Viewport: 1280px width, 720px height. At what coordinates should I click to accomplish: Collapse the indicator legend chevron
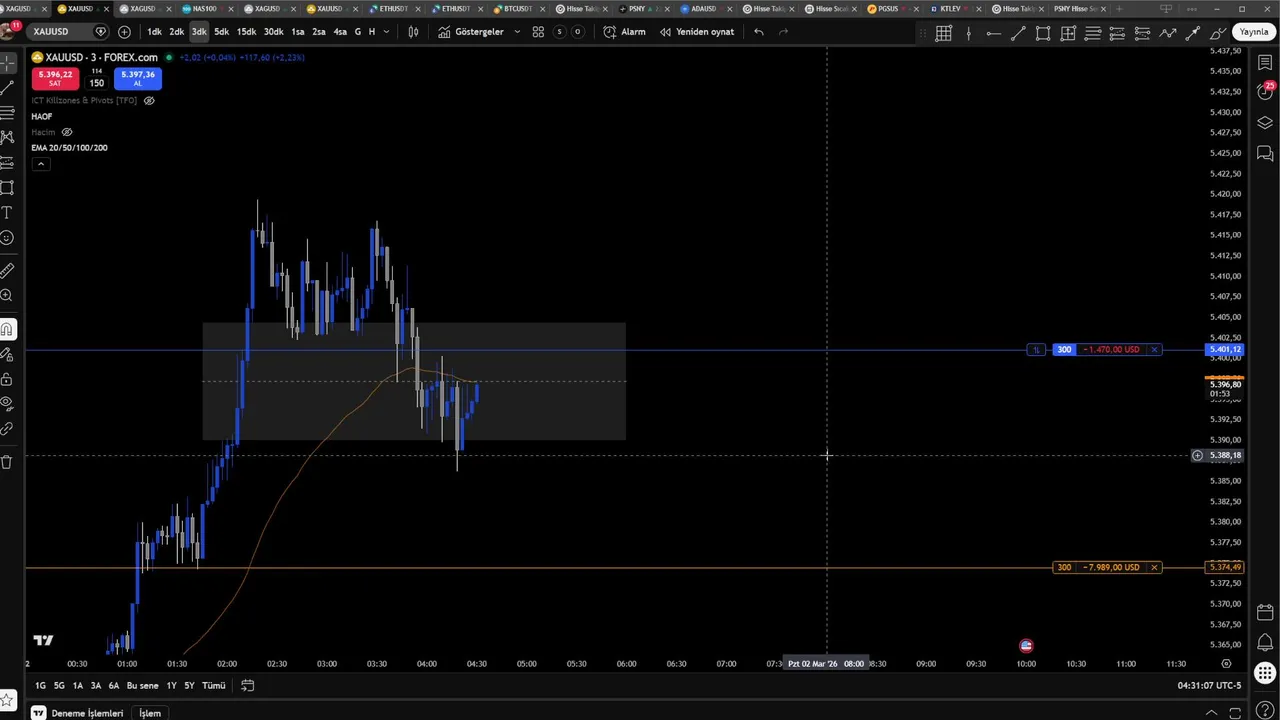point(40,163)
